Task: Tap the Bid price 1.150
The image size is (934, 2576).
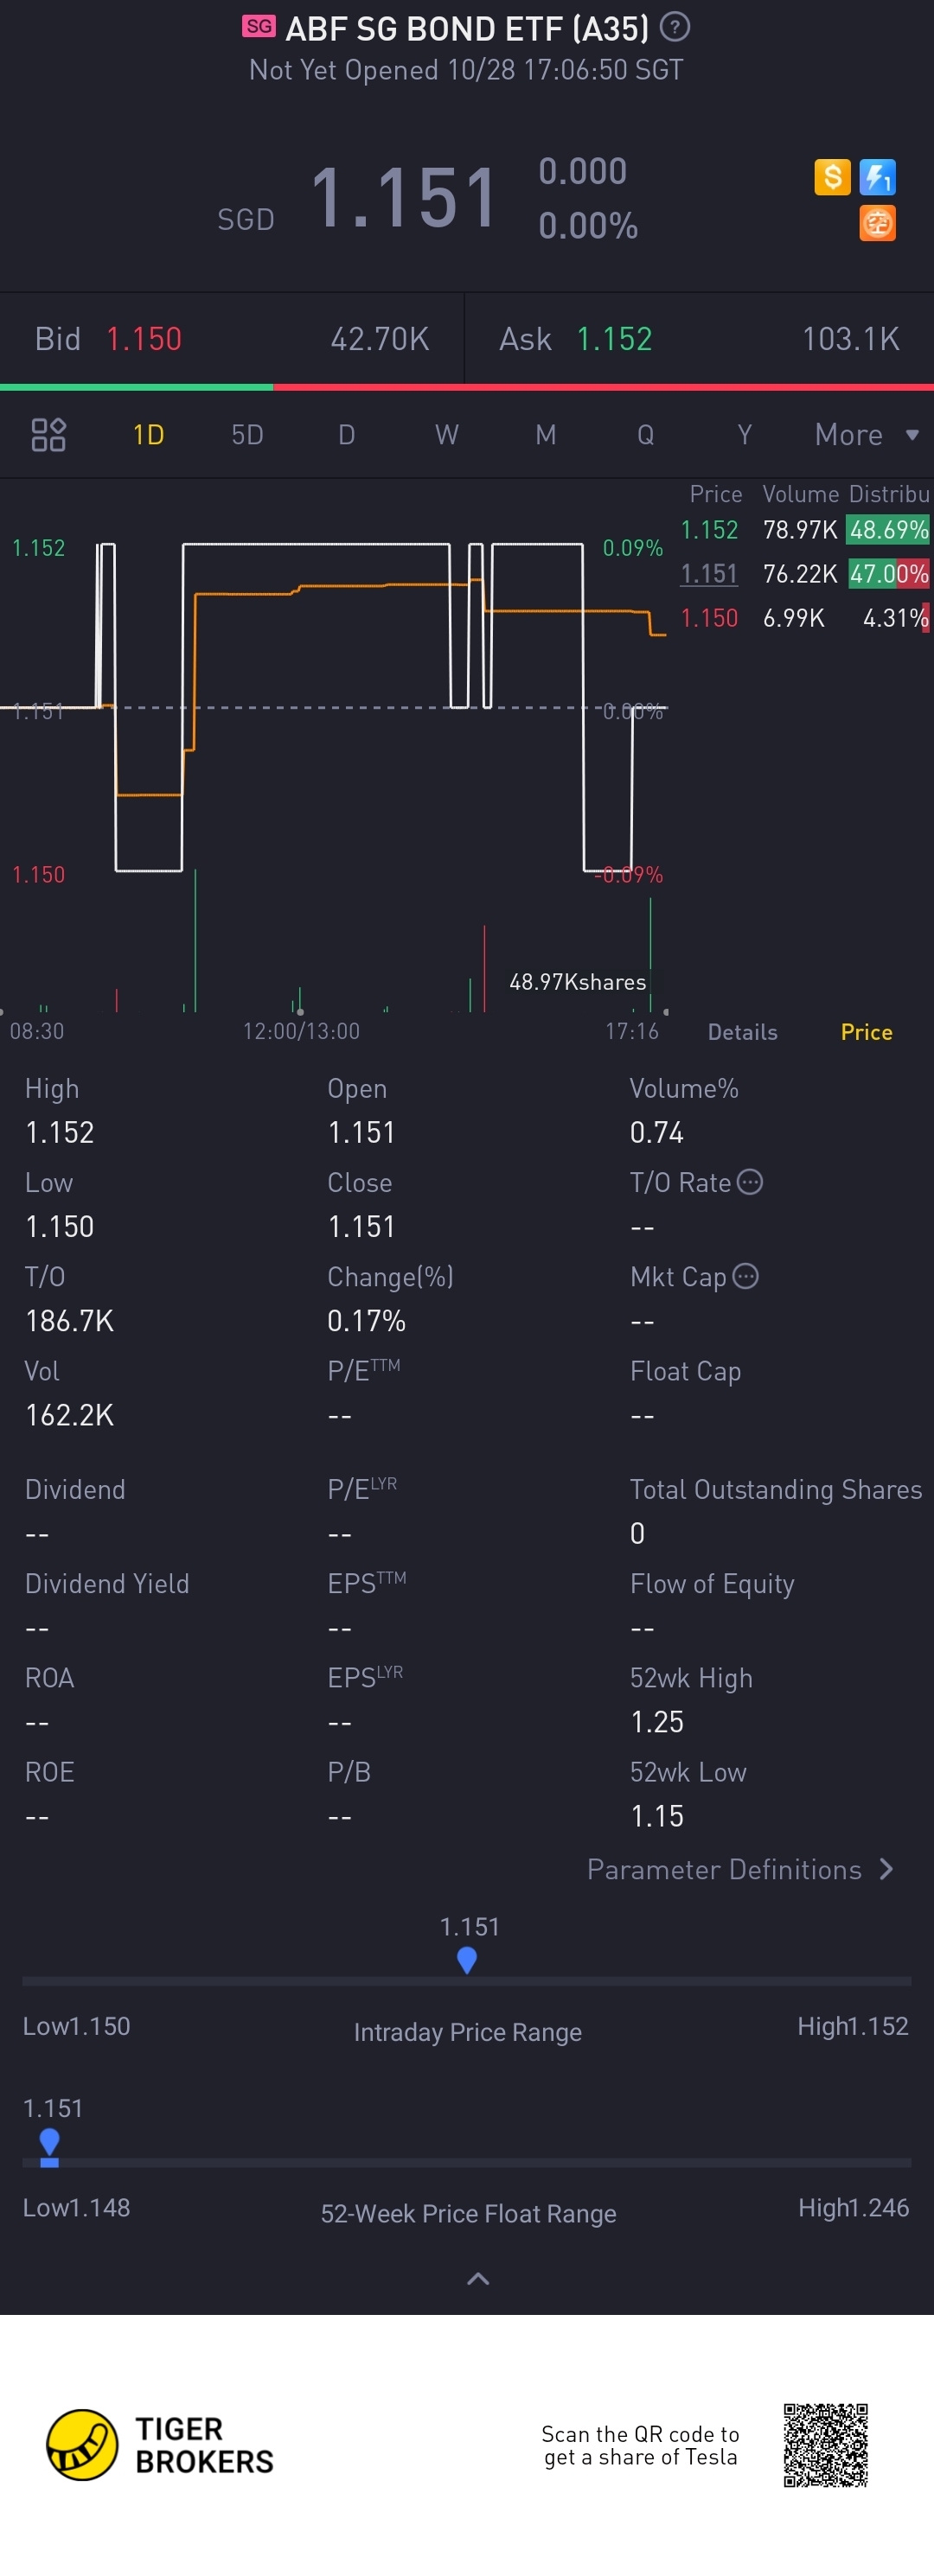Action: coord(144,339)
